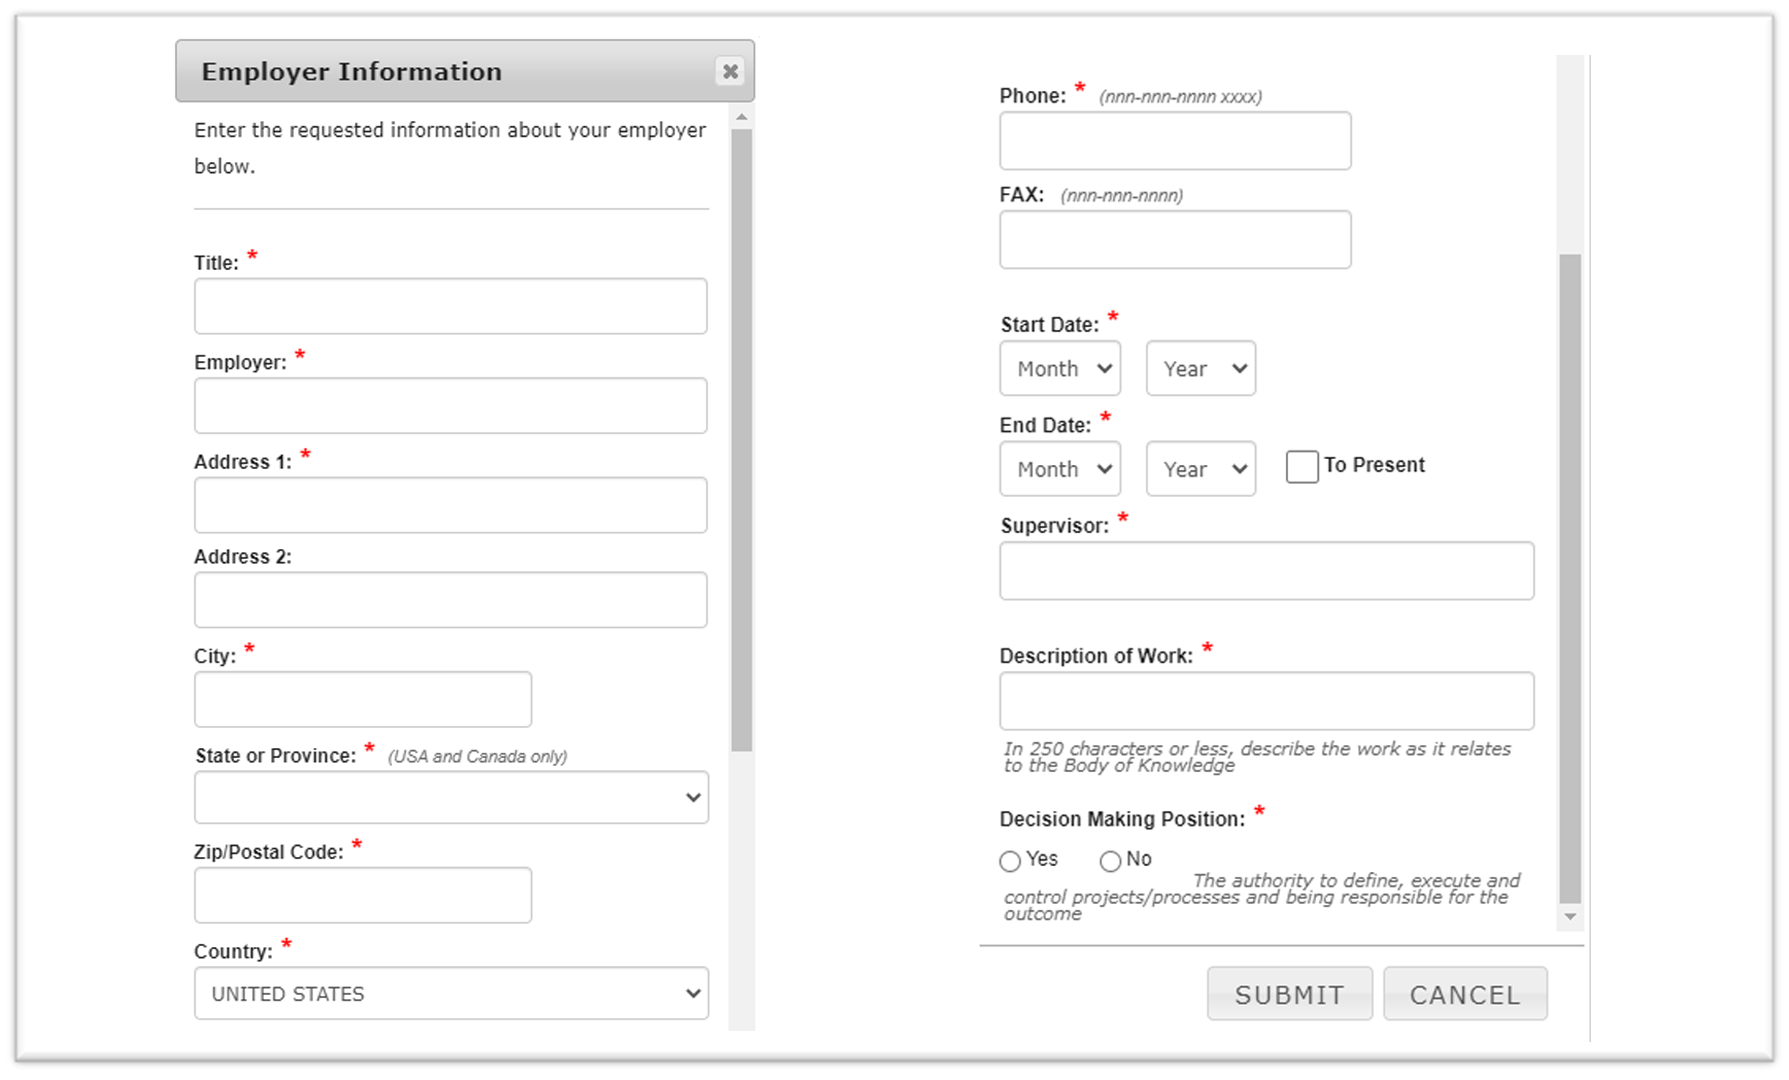This screenshot has height=1080, width=1789.
Task: Click the Supervisor input field
Action: (1267, 571)
